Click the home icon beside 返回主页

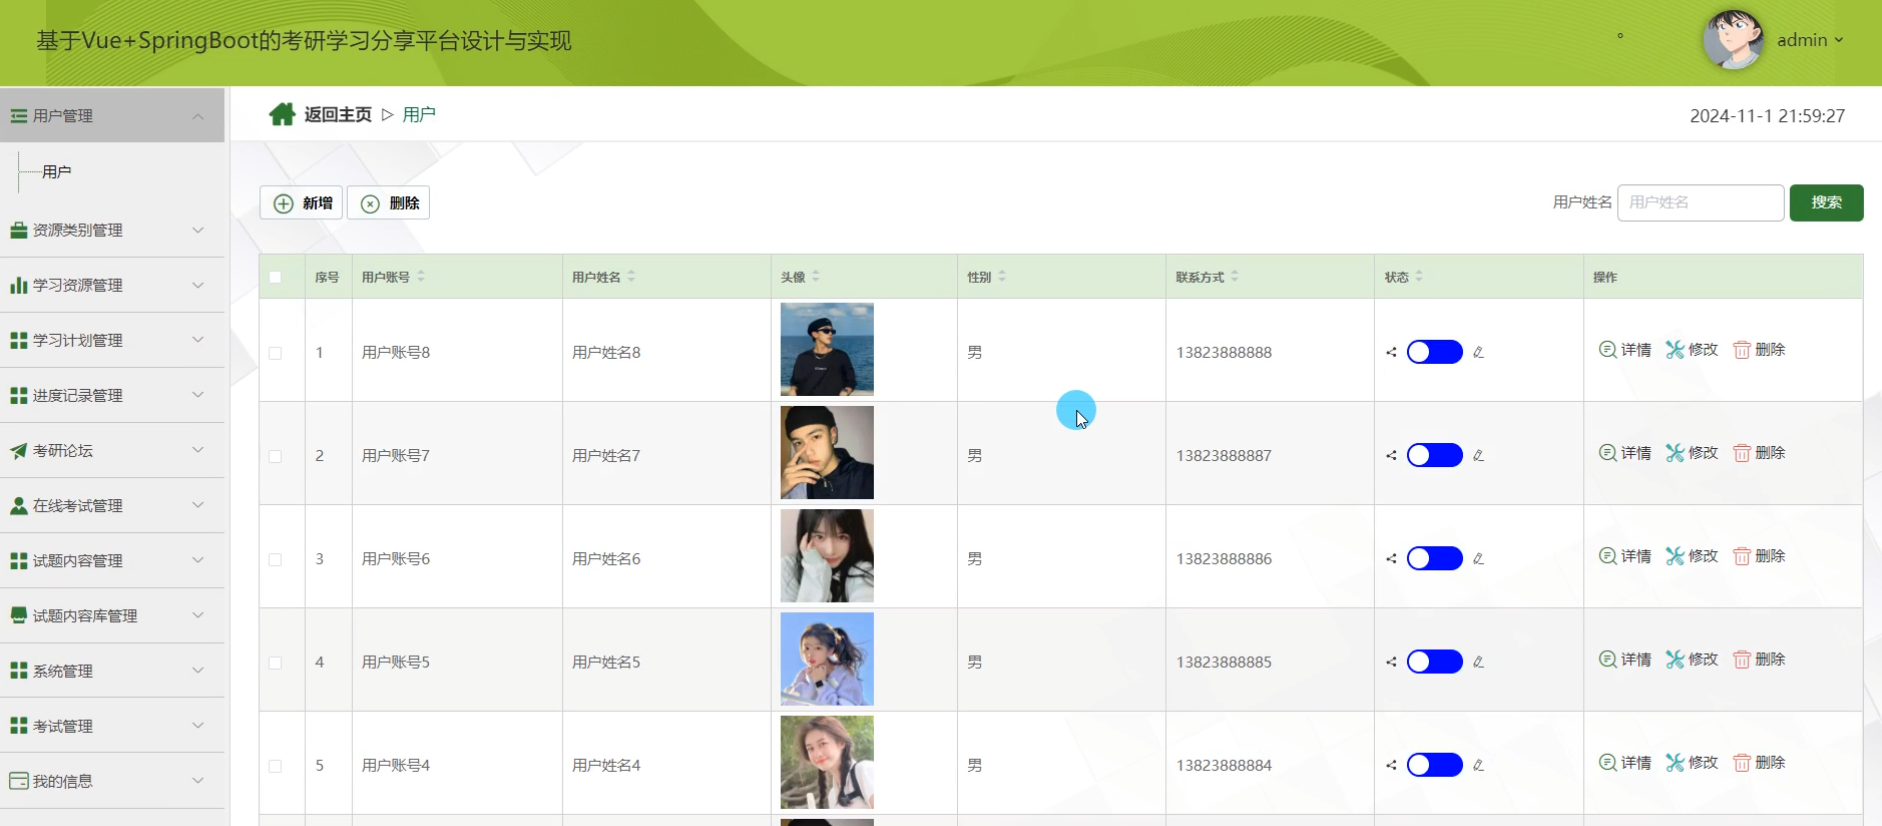282,114
